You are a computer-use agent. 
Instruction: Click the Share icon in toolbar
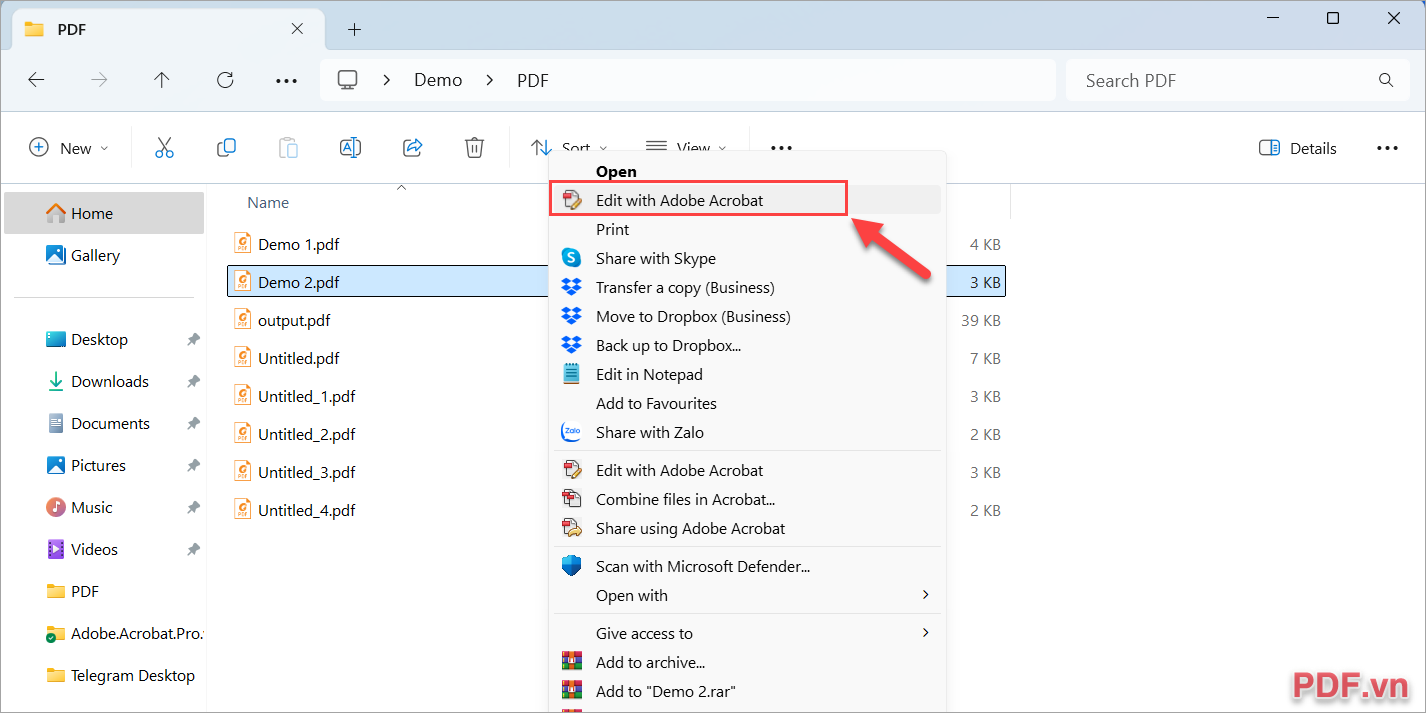(x=412, y=148)
